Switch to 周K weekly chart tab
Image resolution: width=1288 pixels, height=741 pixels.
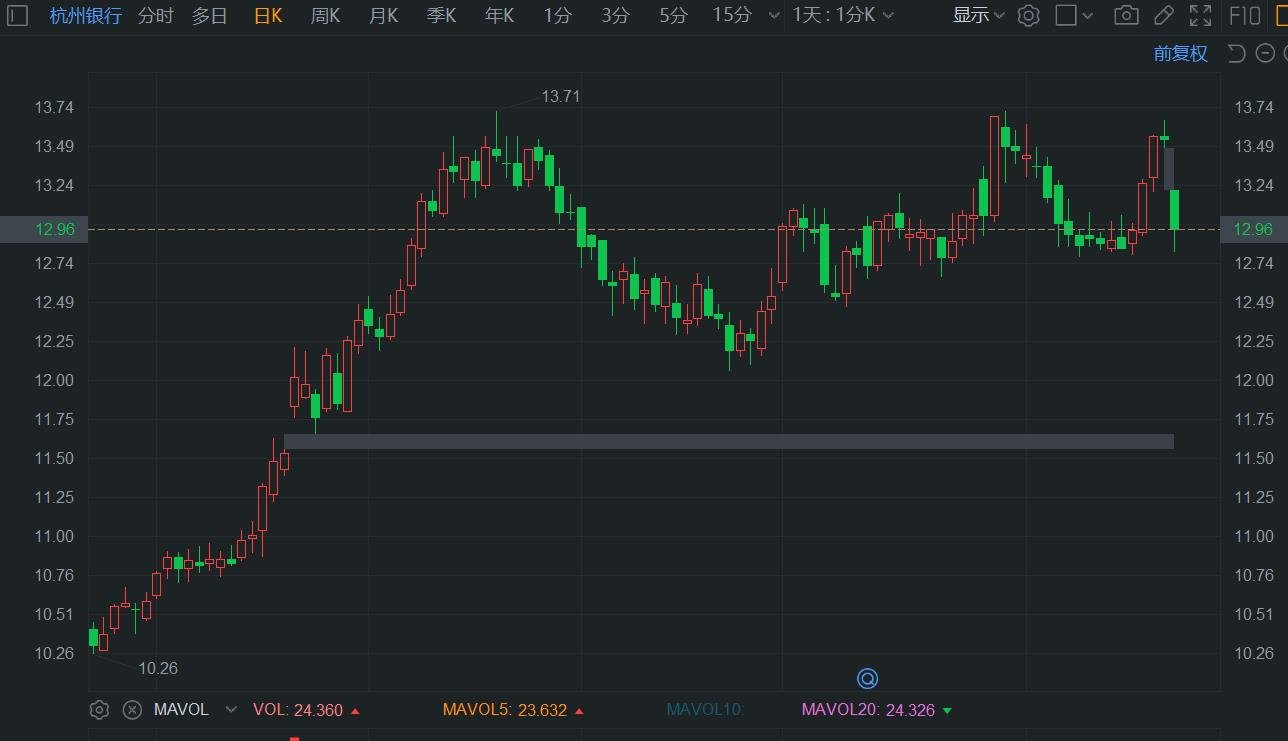tap(325, 15)
